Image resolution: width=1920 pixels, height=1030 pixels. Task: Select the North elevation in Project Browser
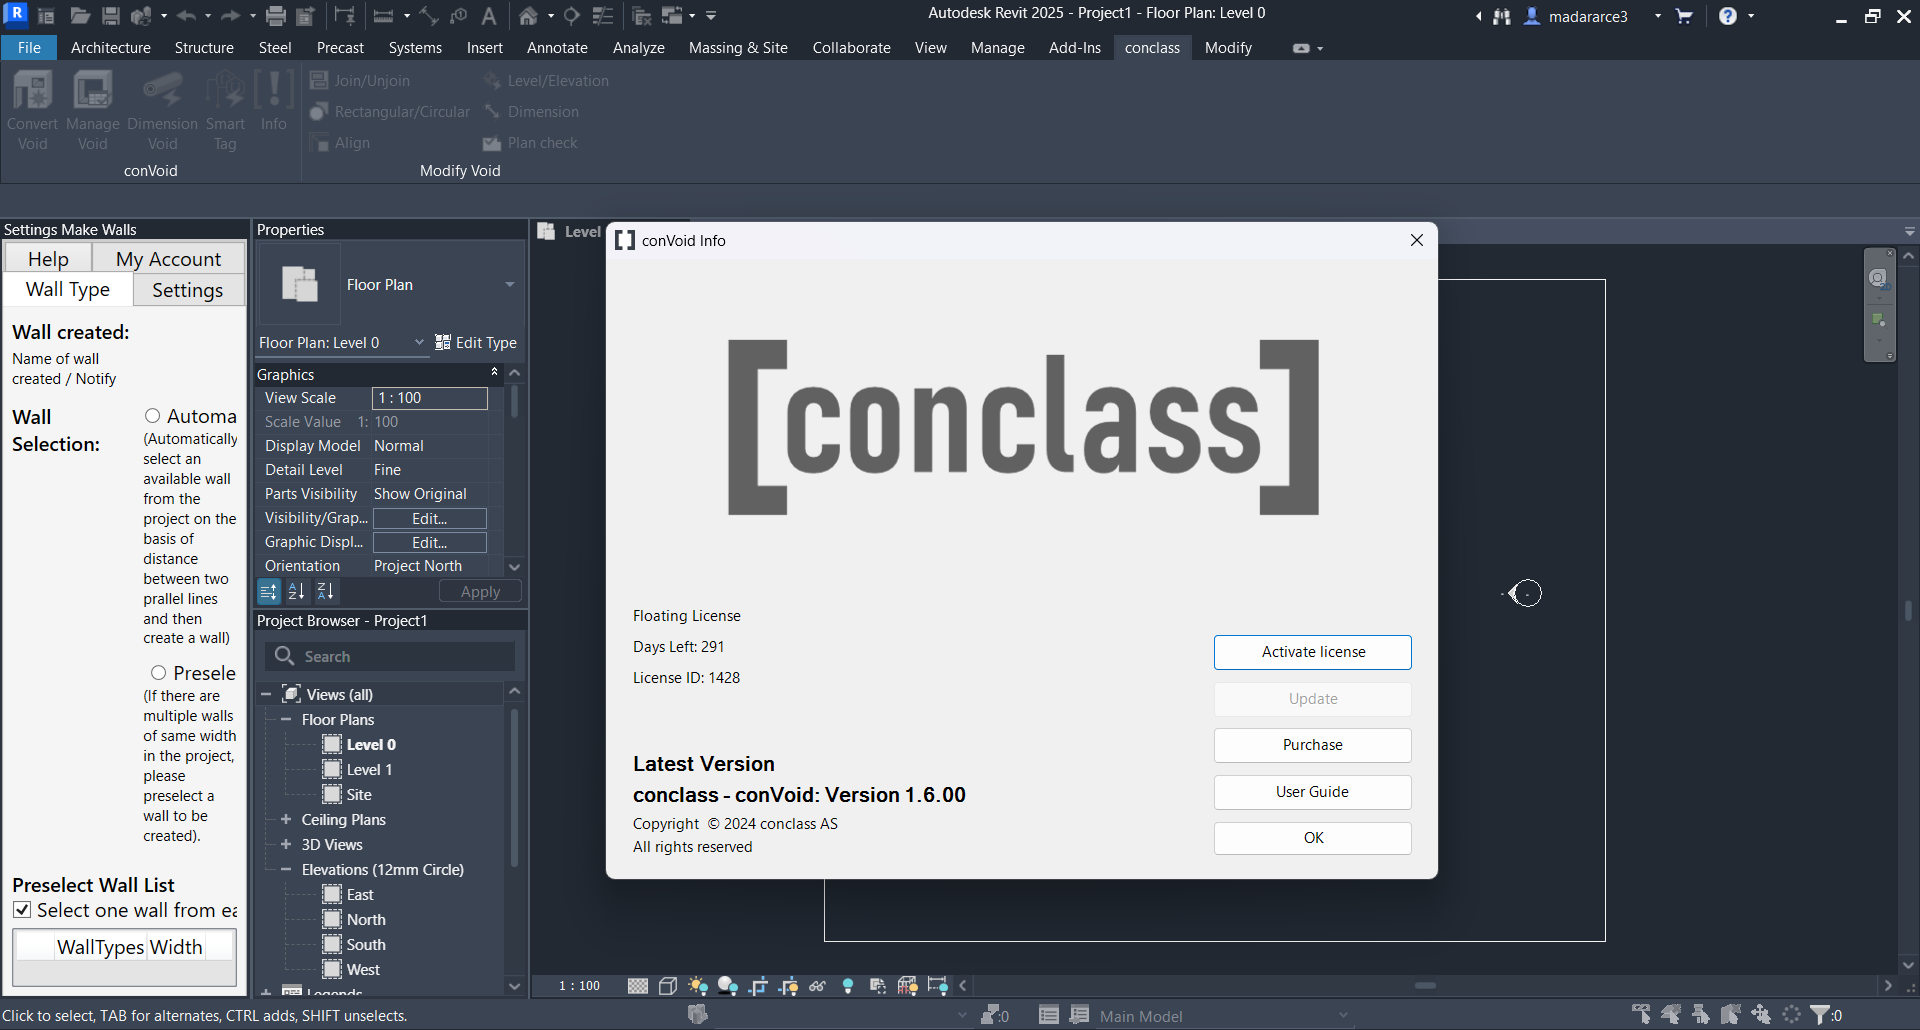(x=366, y=920)
